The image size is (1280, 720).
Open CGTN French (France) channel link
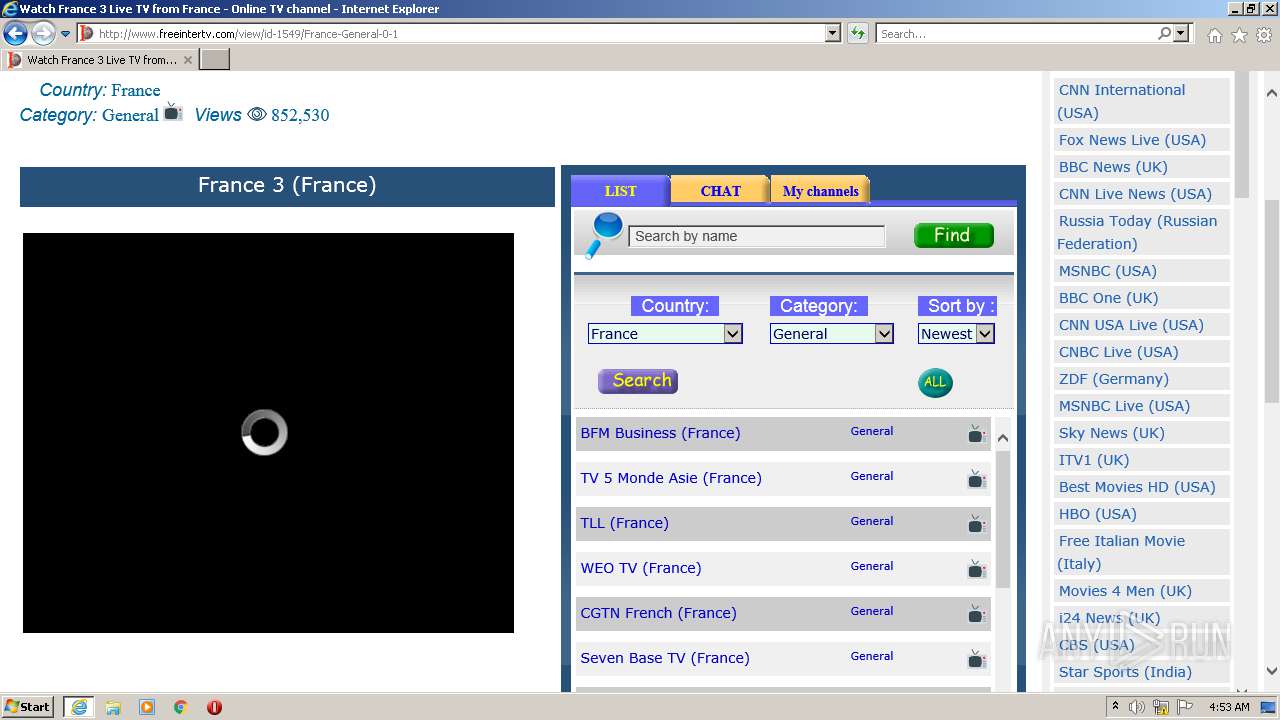pyautogui.click(x=658, y=613)
